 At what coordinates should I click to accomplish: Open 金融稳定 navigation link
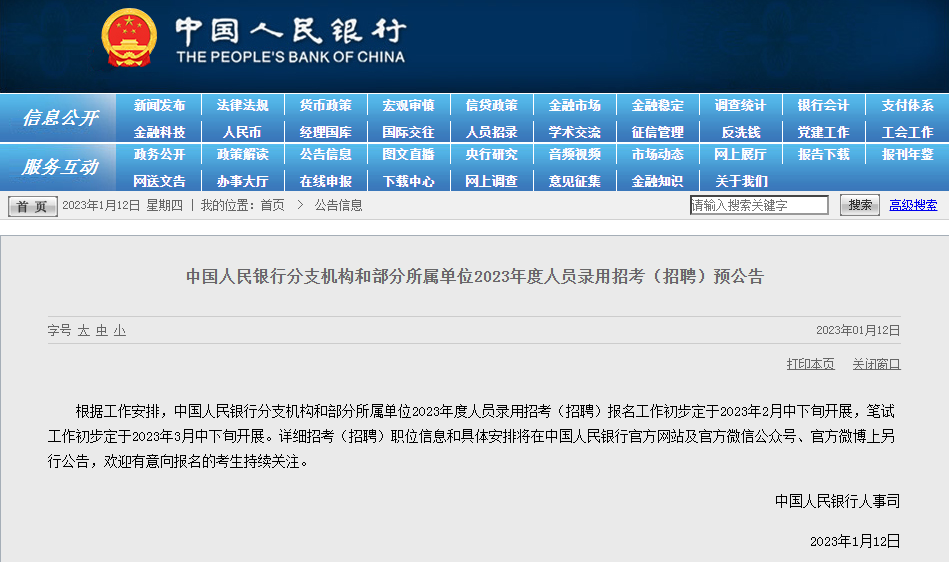point(657,105)
